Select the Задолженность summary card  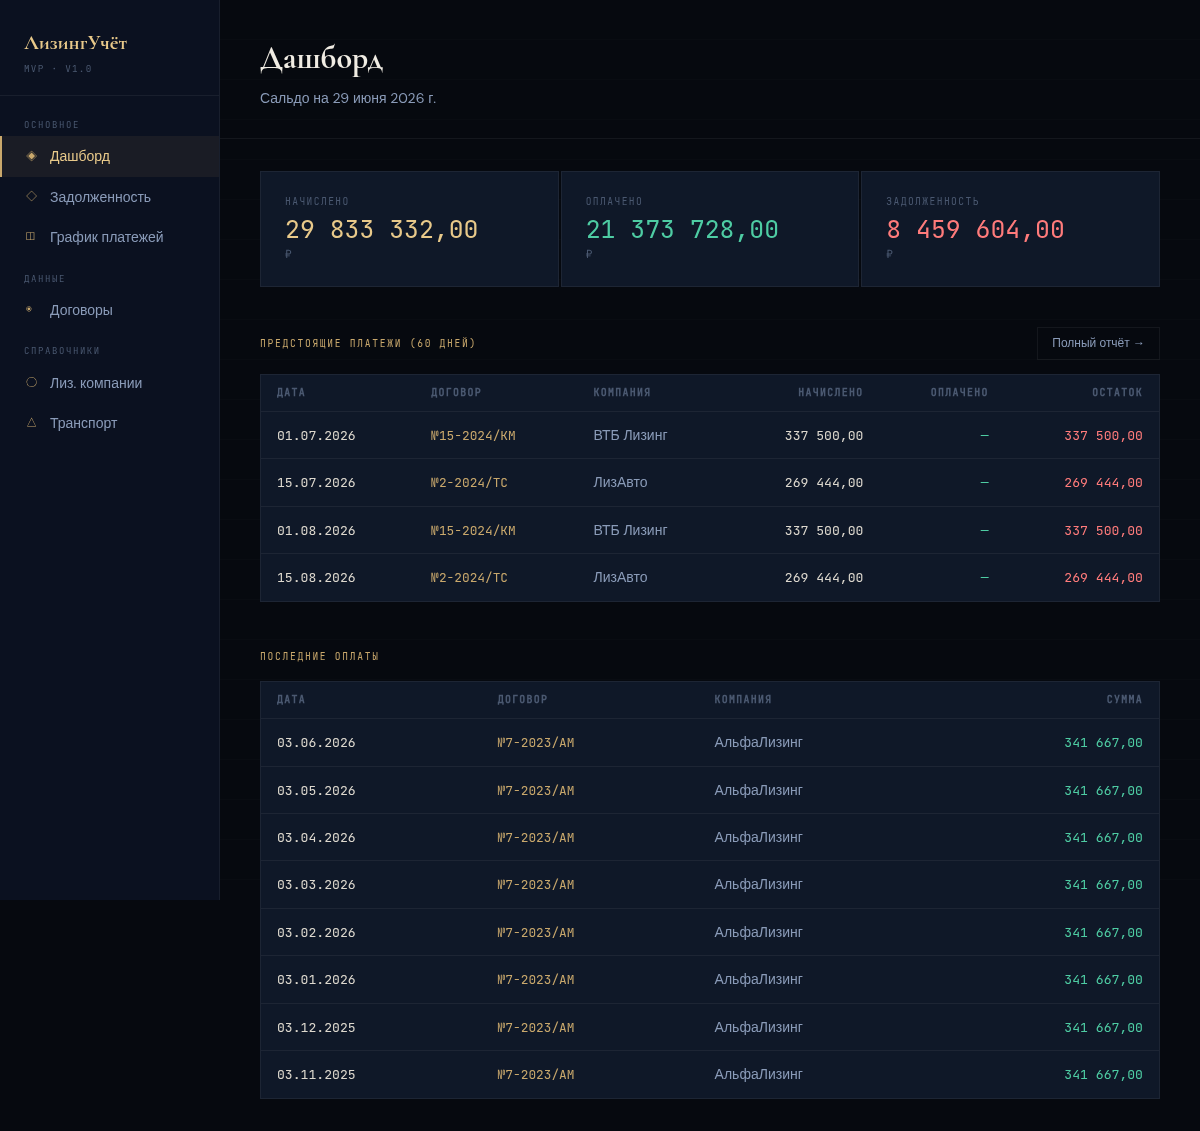click(x=1010, y=229)
